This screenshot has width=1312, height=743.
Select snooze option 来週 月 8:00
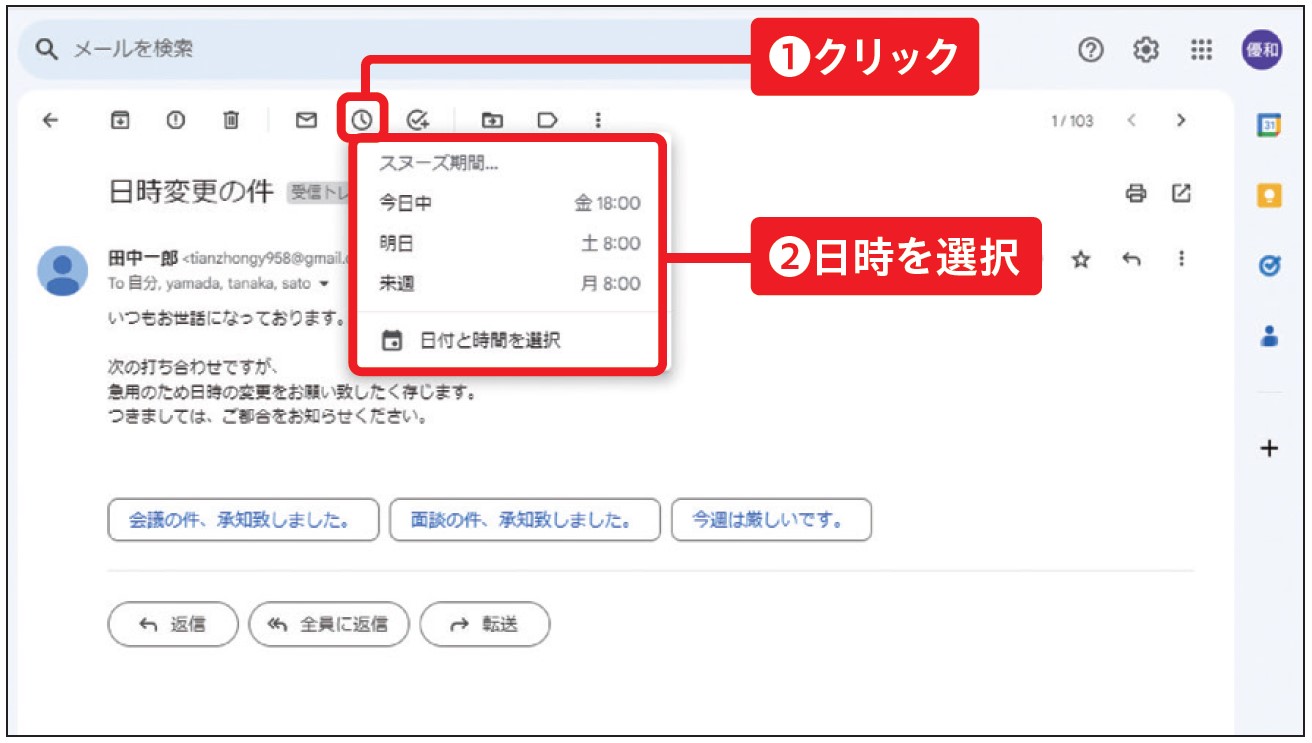point(509,284)
